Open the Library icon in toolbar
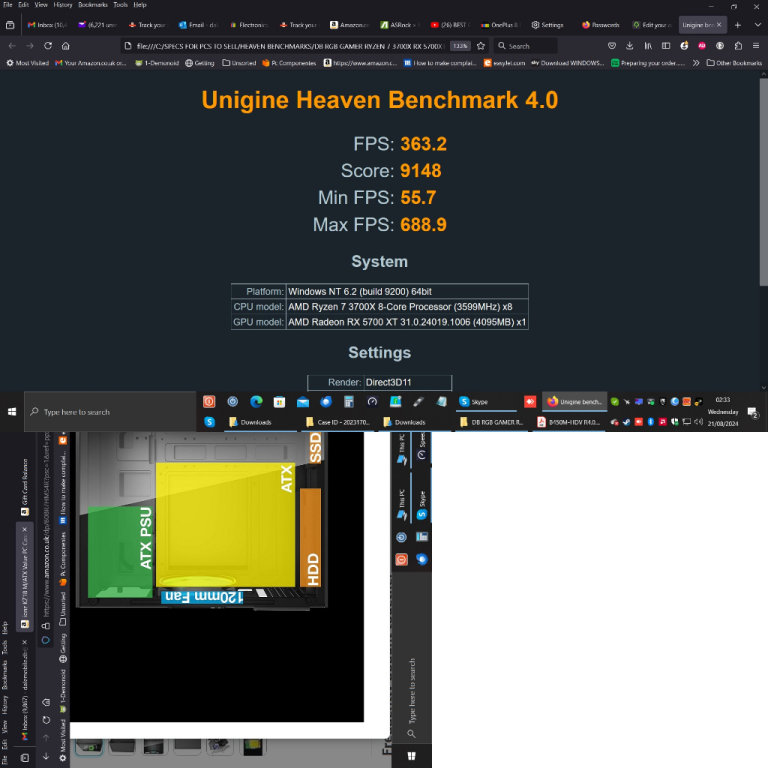The height and width of the screenshot is (768, 768). [648, 46]
